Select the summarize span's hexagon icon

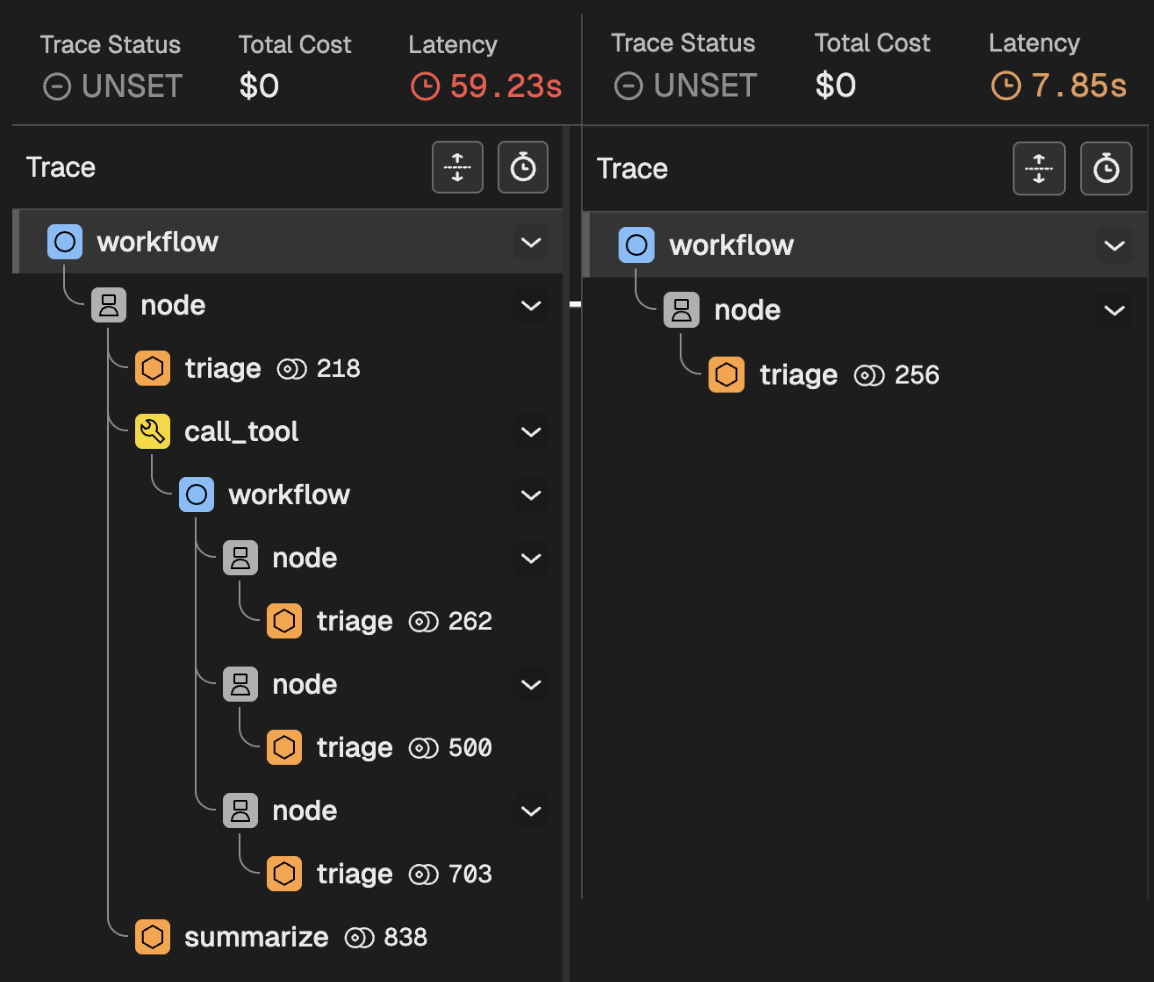[152, 937]
